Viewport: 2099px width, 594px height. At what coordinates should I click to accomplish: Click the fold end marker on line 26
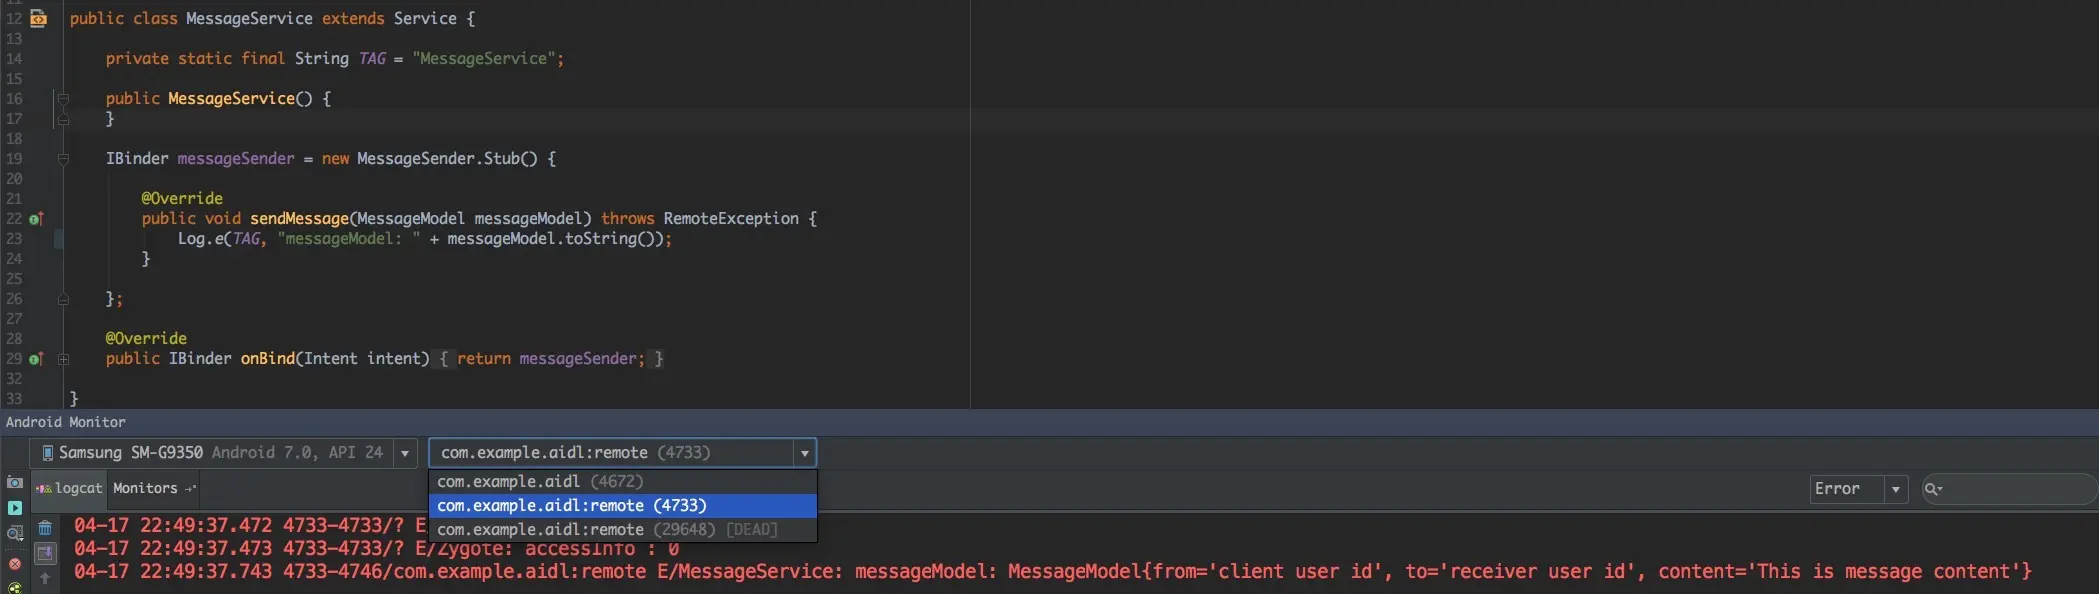point(63,299)
